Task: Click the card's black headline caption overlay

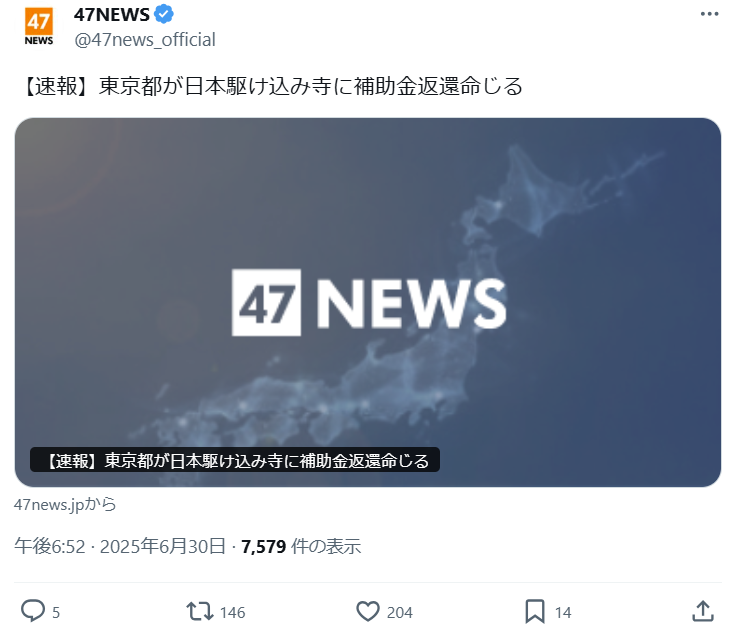Action: 235,460
